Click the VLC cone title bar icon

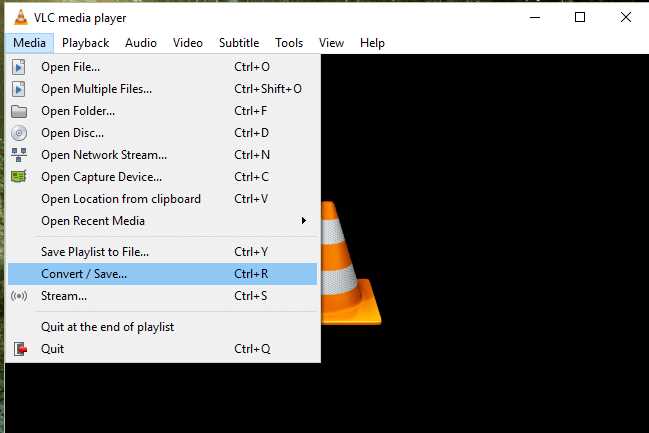point(20,17)
